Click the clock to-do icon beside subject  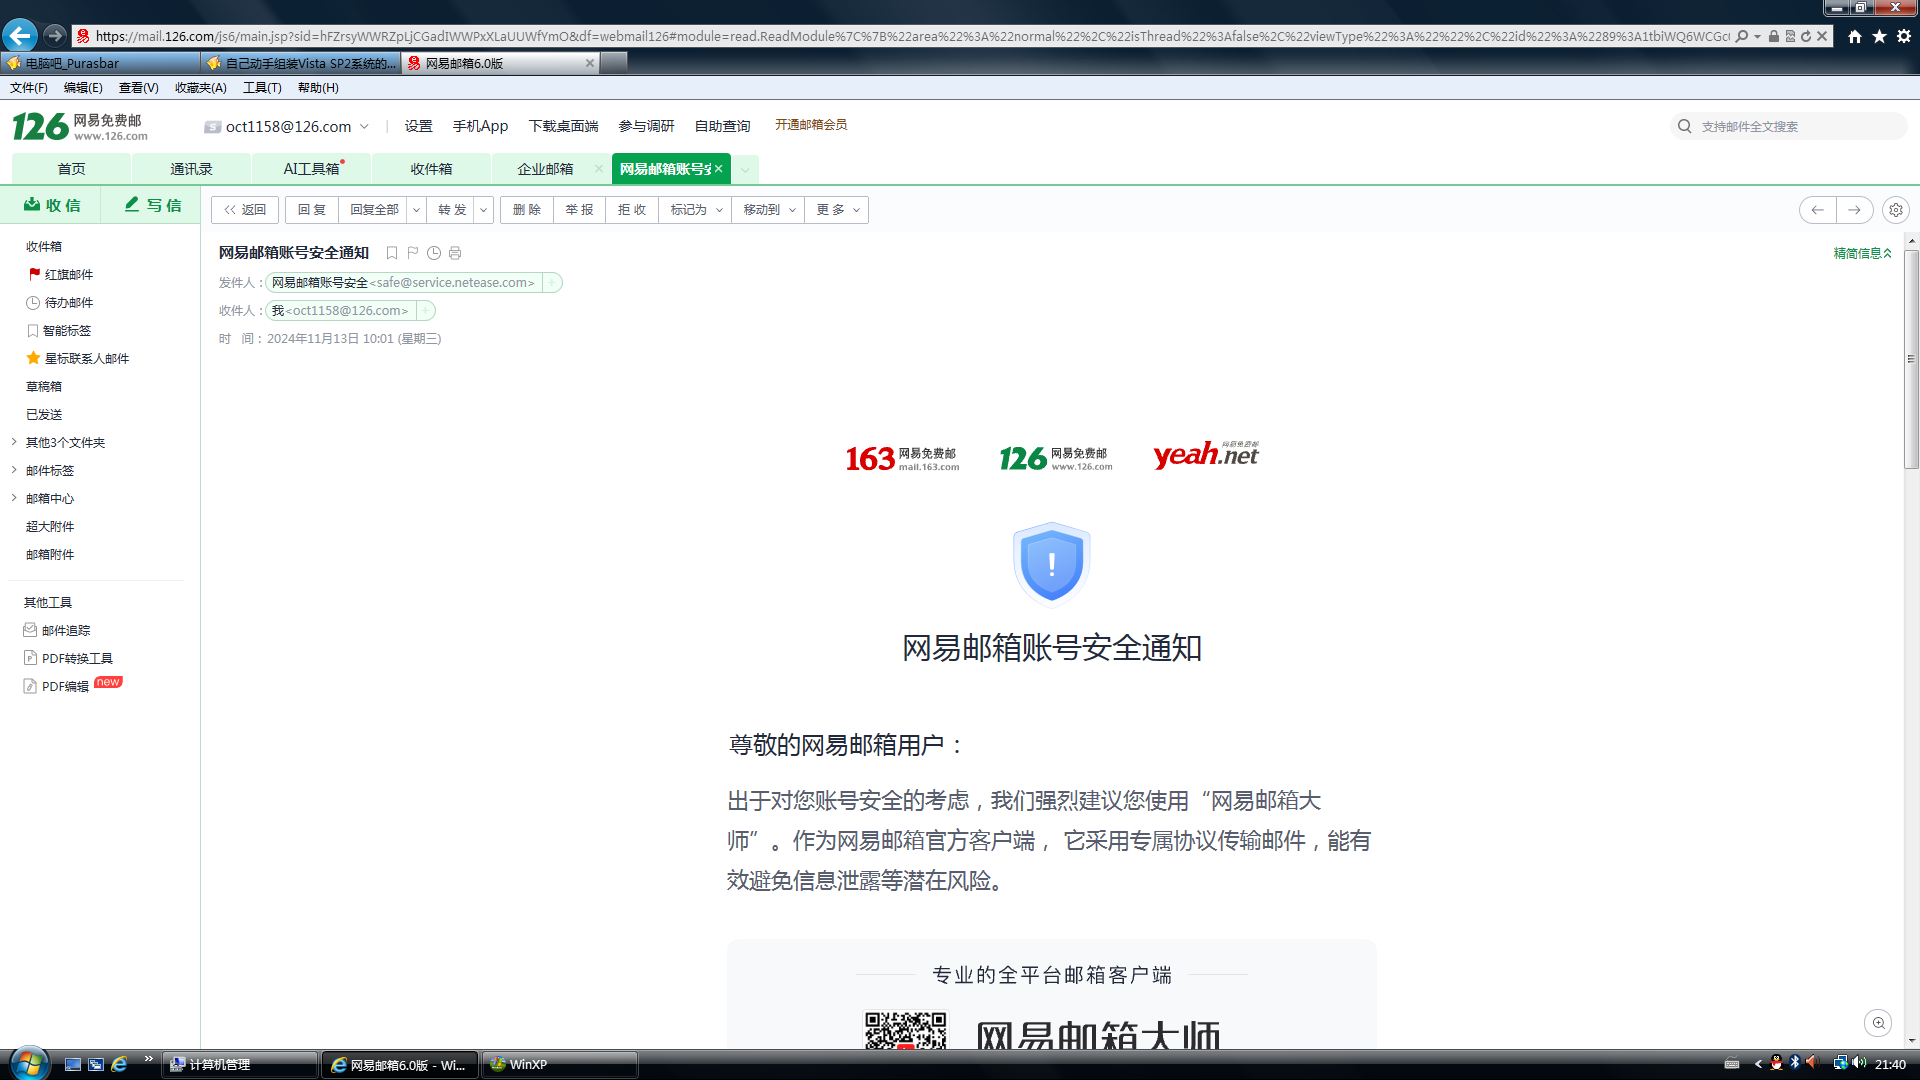click(x=434, y=253)
